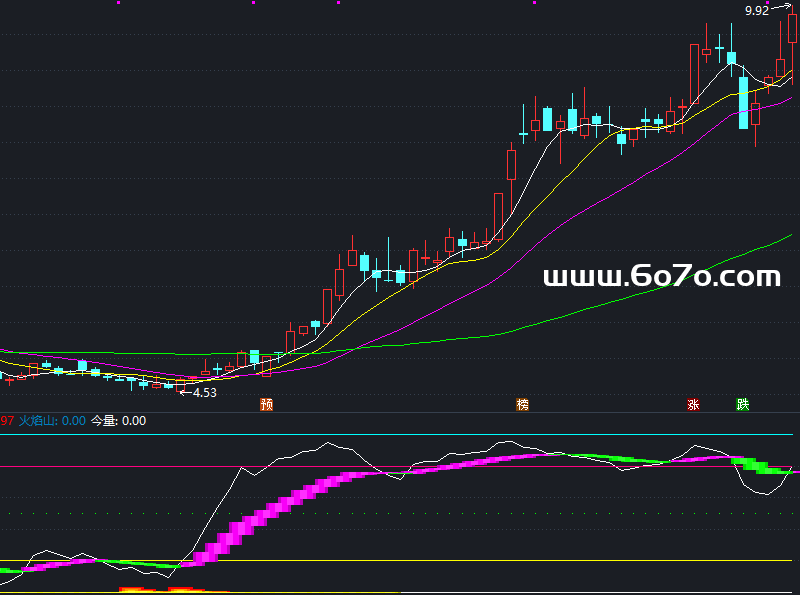Click the orange 预 marker below the chart
Screen dimensions: 800x595
[x=266, y=405]
